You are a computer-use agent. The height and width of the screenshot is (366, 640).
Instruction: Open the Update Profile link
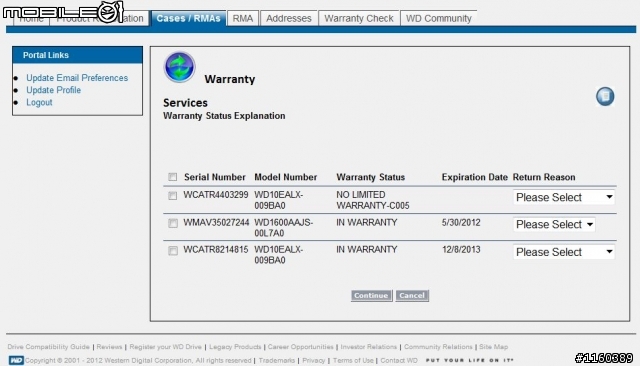pos(53,90)
